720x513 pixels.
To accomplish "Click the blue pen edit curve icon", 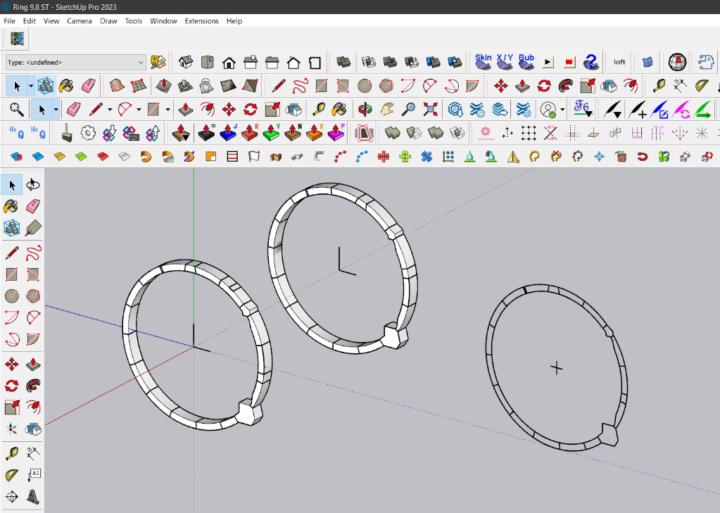I will 659,109.
